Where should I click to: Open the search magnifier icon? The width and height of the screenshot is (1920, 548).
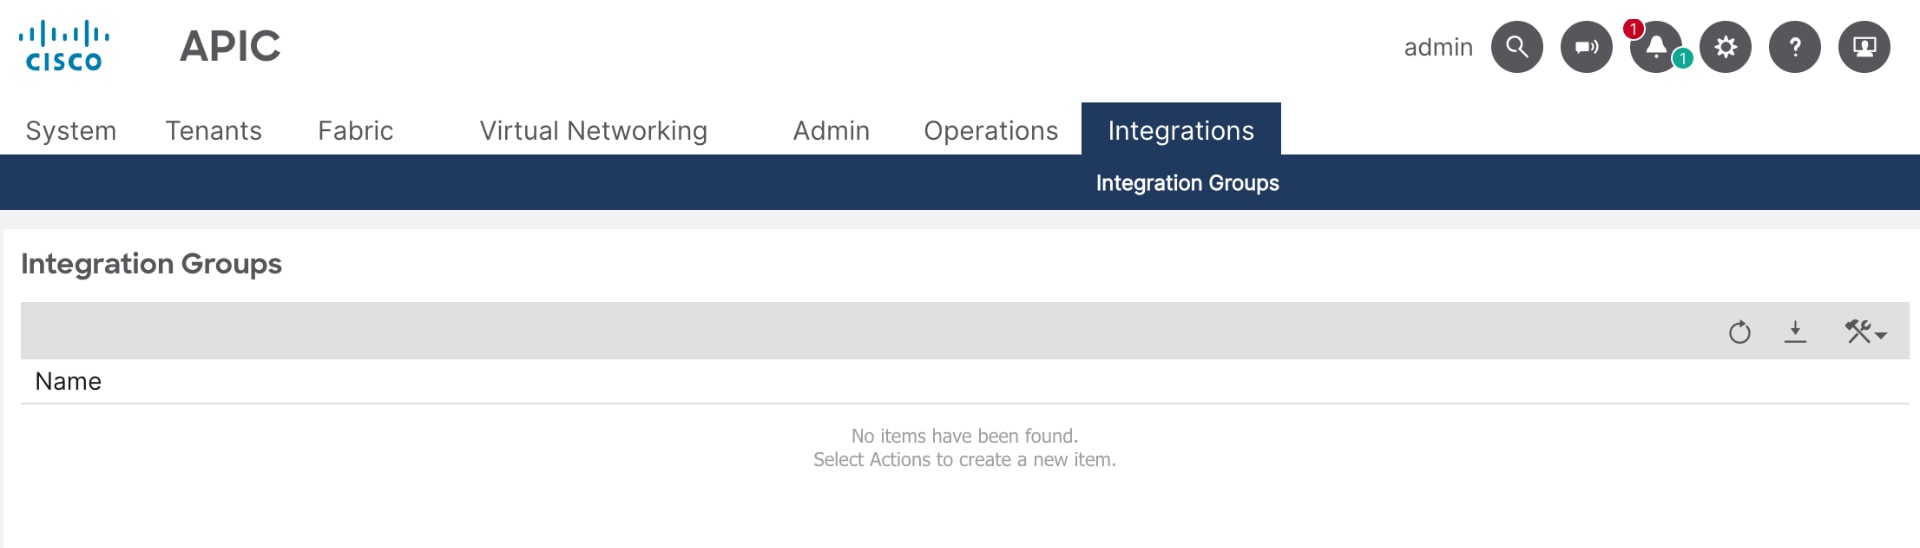pos(1516,47)
